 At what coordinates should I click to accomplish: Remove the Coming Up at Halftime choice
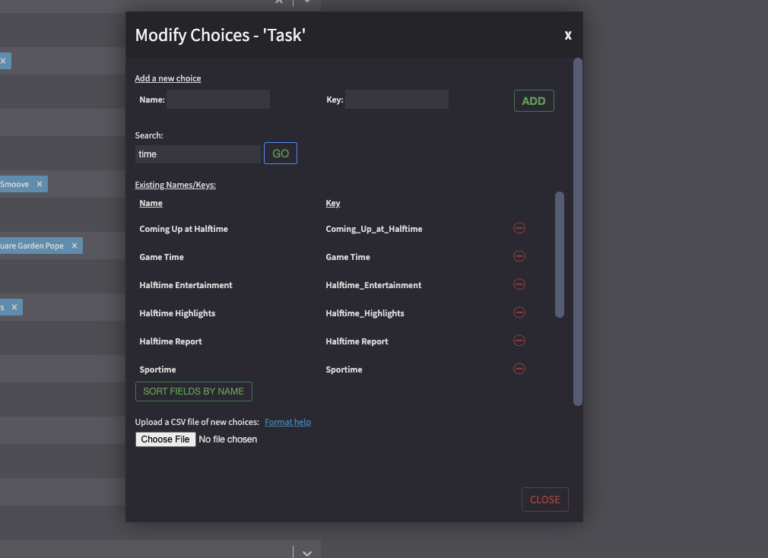click(x=519, y=228)
